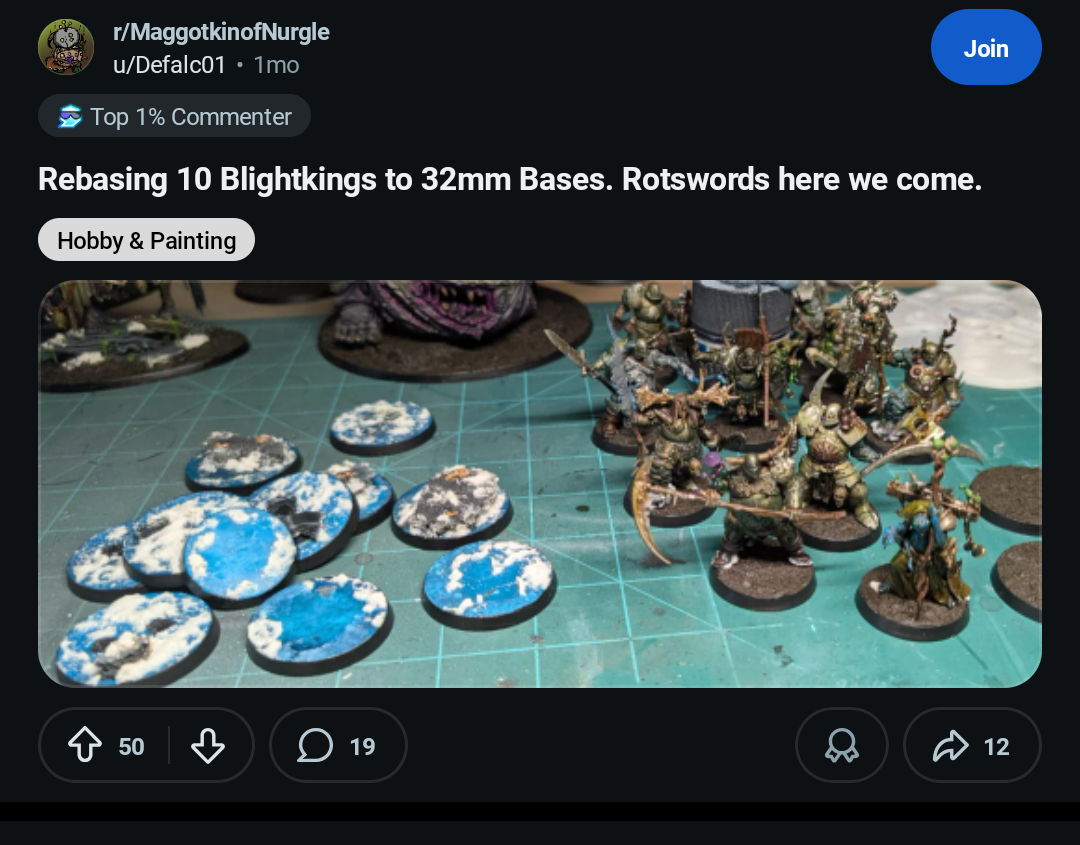Click the Top 1% Commenter label
Viewport: 1080px width, 845px height.
click(x=191, y=116)
